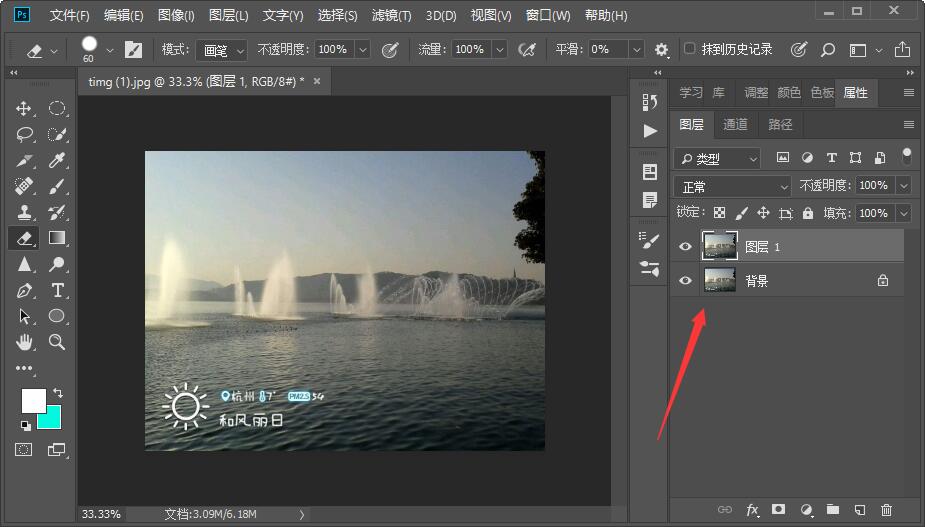Open the Image menu
The height and width of the screenshot is (527, 925).
tap(176, 15)
